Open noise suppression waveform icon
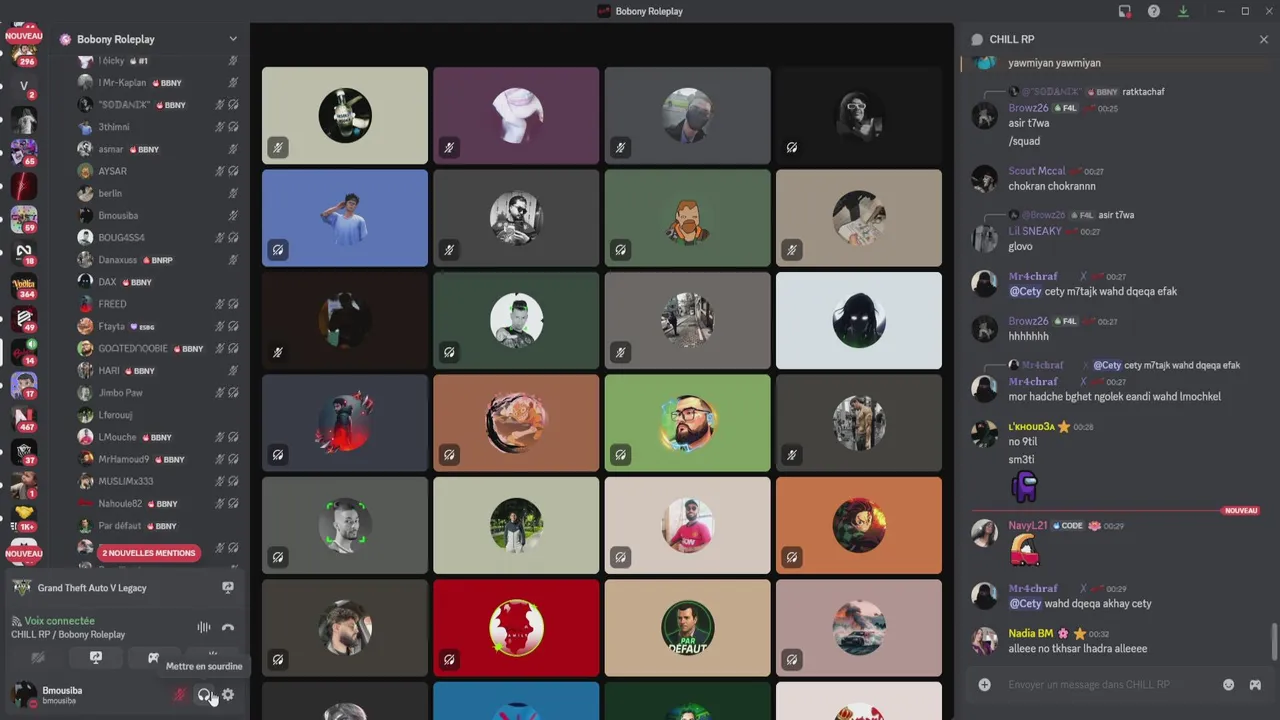Image resolution: width=1280 pixels, height=720 pixels. pos(204,627)
